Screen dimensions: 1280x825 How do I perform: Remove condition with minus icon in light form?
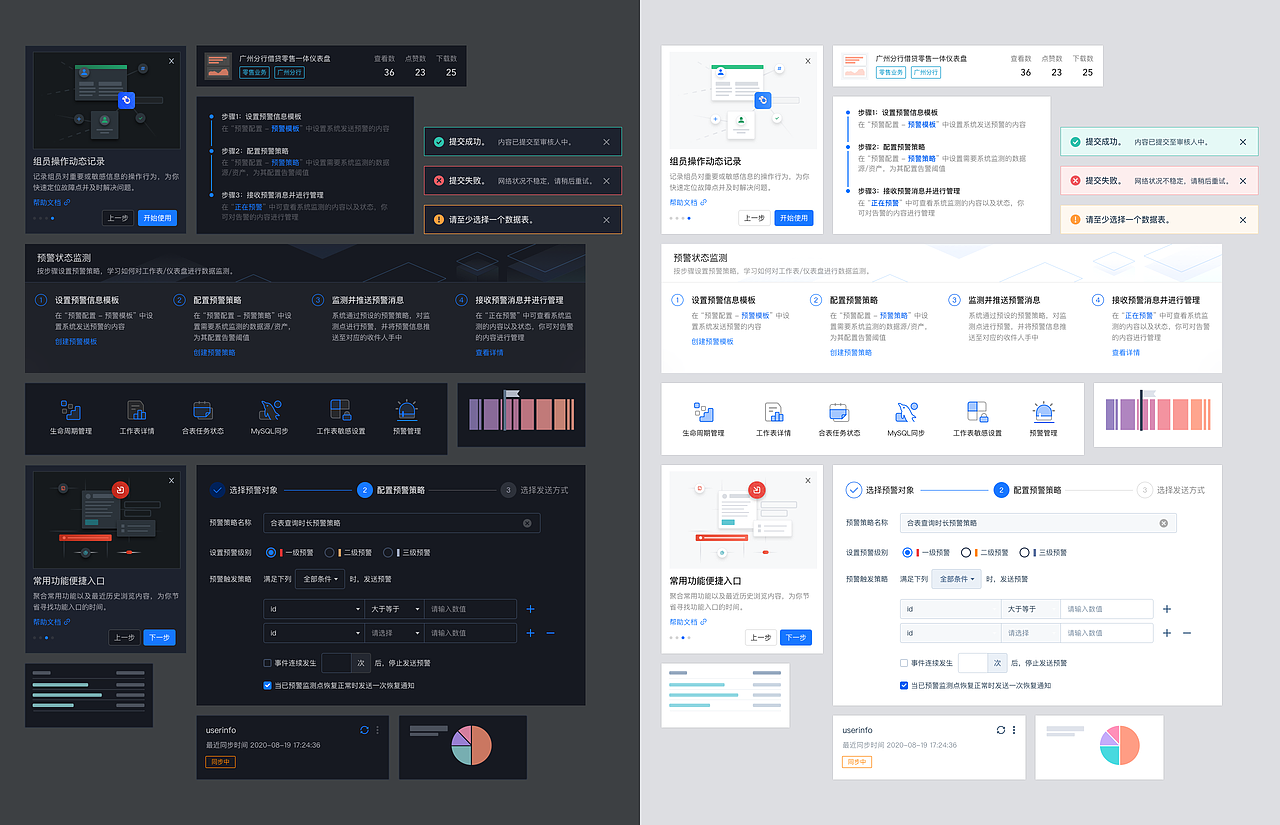(x=1187, y=633)
